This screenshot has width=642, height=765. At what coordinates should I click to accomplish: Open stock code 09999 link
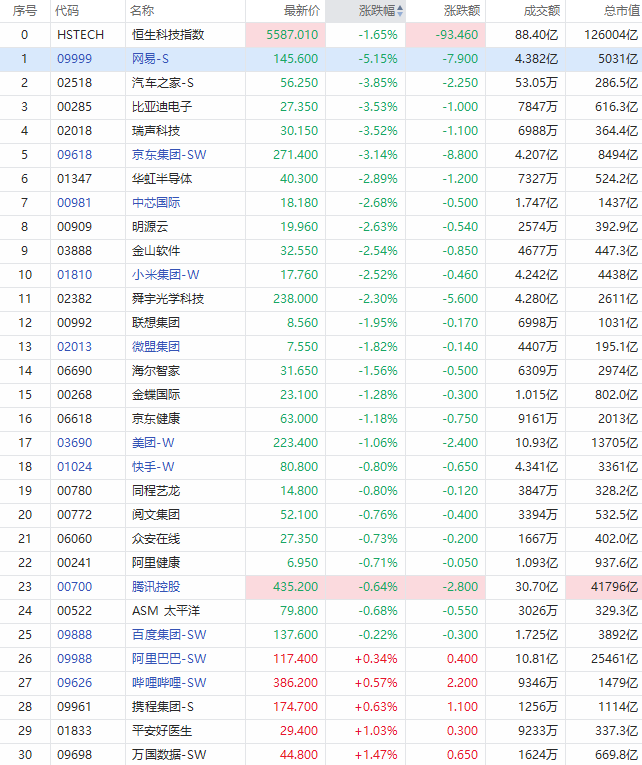coord(75,59)
